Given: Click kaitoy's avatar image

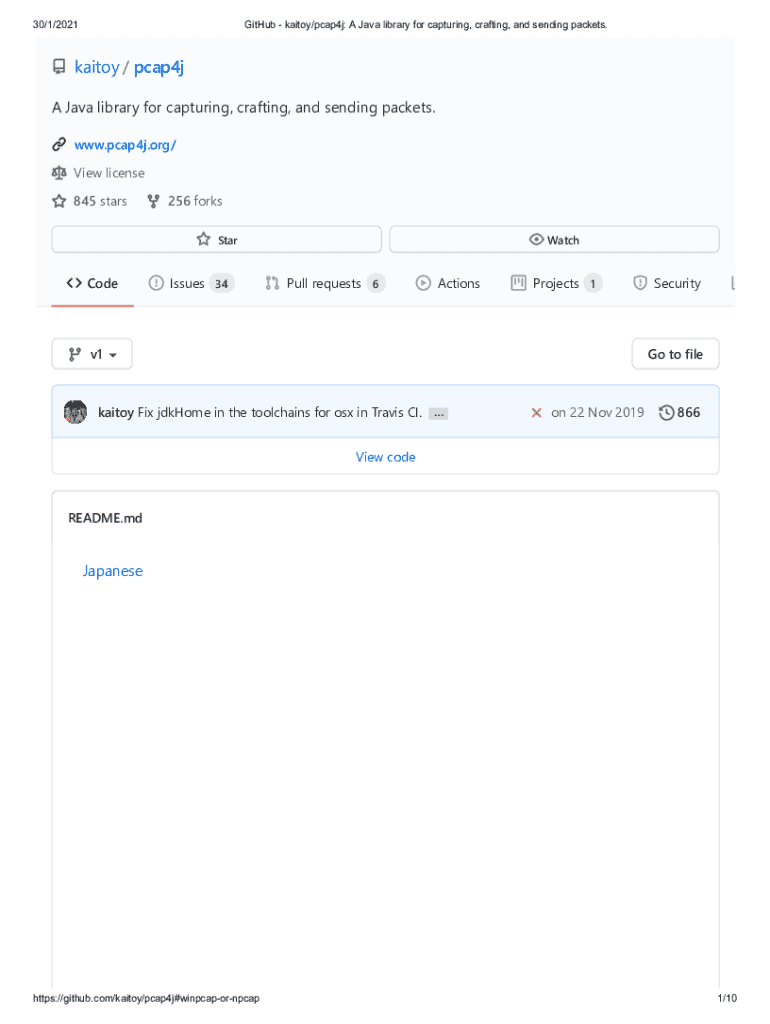Looking at the screenshot, I should pyautogui.click(x=75, y=412).
